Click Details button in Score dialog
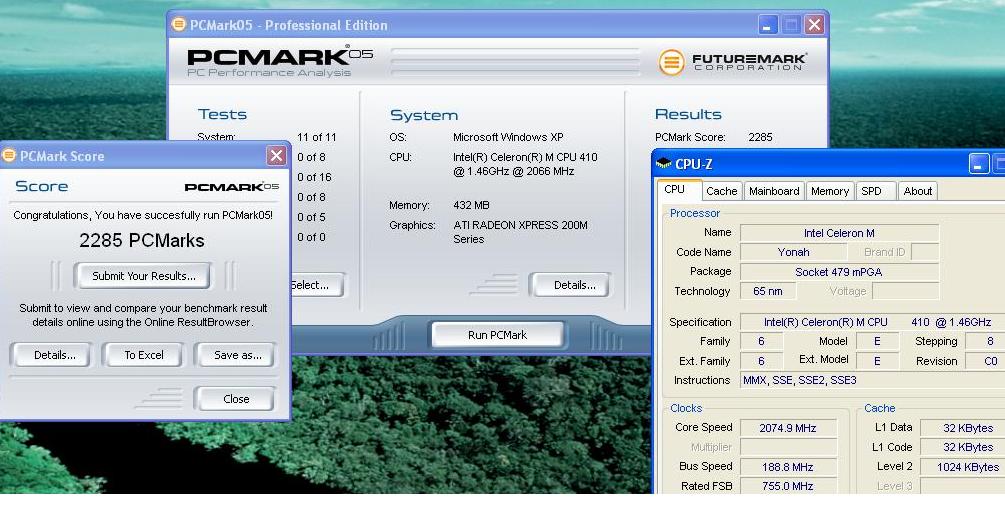Screen dimensions: 1005x512 point(51,355)
